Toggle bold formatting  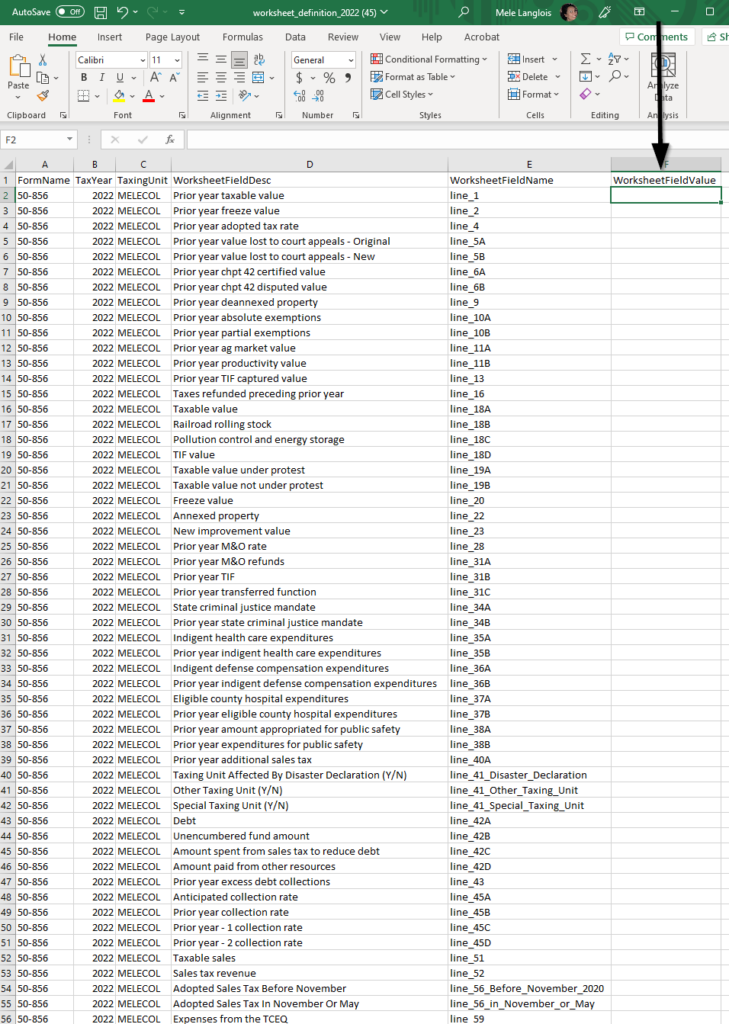[x=84, y=78]
